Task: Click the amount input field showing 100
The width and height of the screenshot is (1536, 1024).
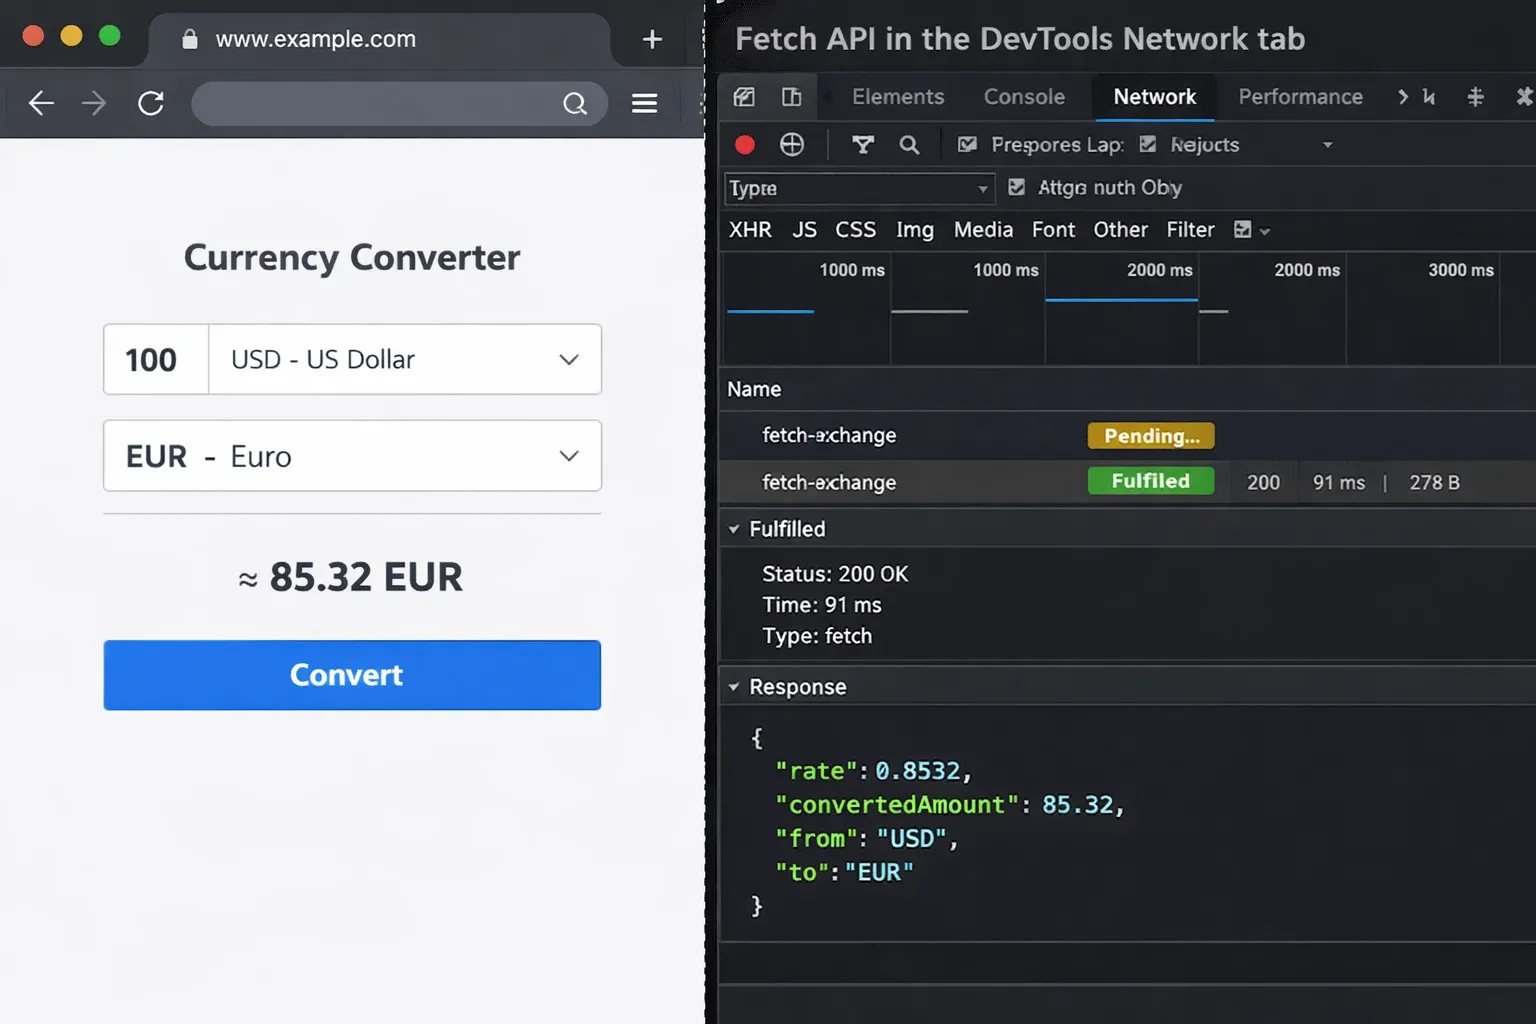Action: coord(156,359)
